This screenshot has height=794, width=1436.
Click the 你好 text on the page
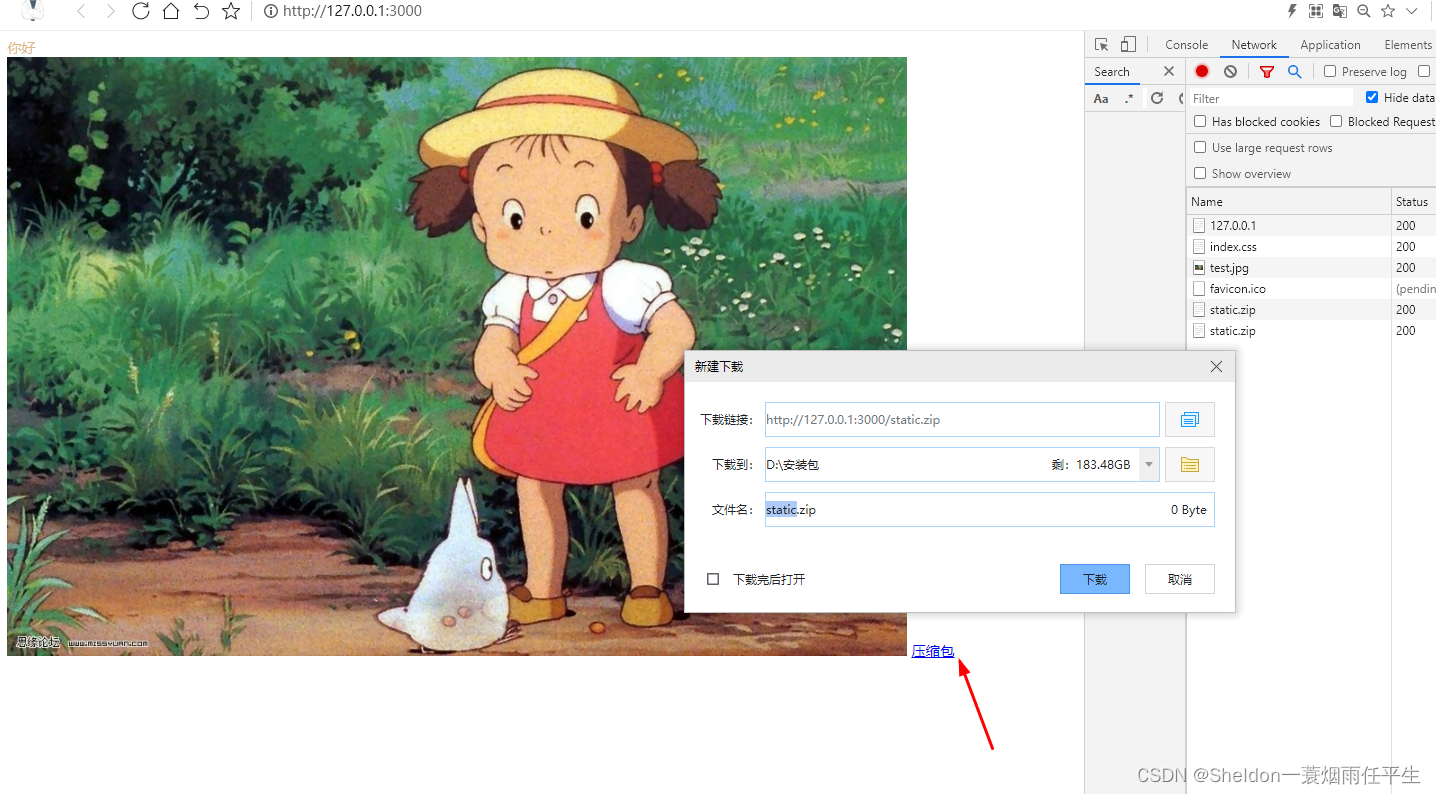tap(21, 47)
